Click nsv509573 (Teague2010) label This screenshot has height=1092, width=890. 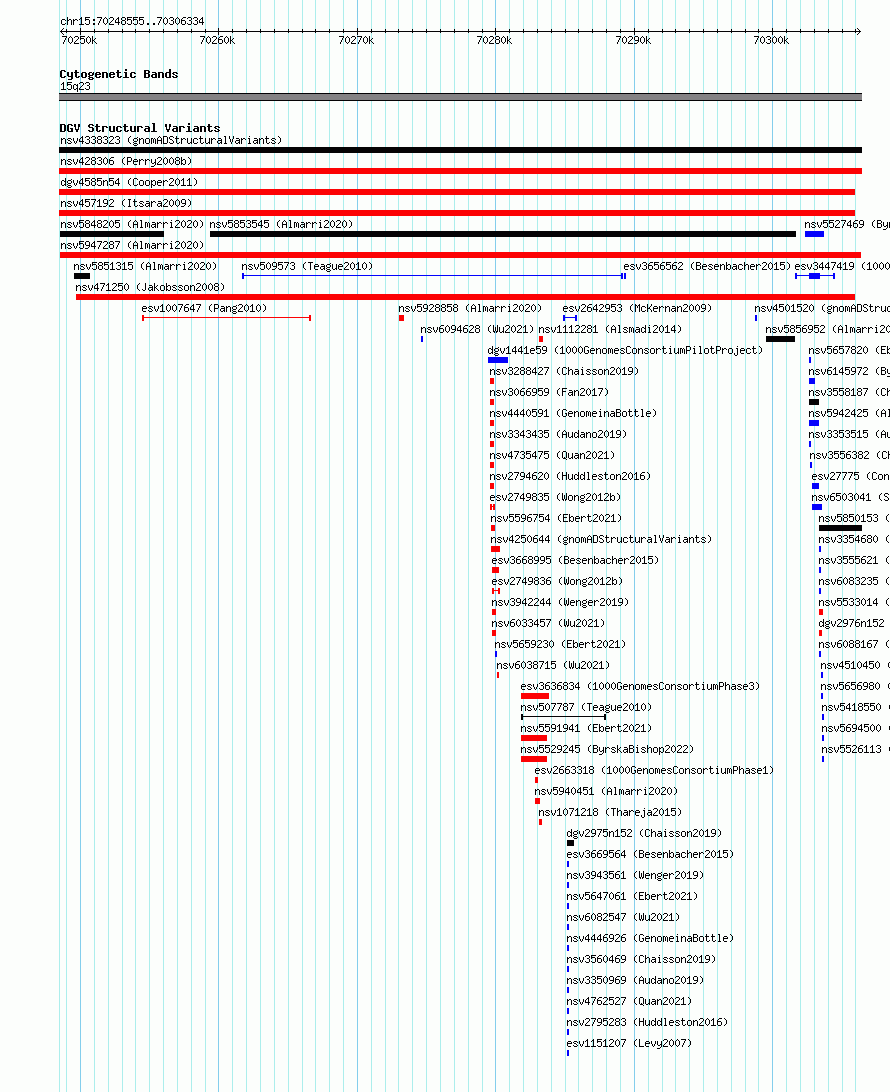[307, 265]
